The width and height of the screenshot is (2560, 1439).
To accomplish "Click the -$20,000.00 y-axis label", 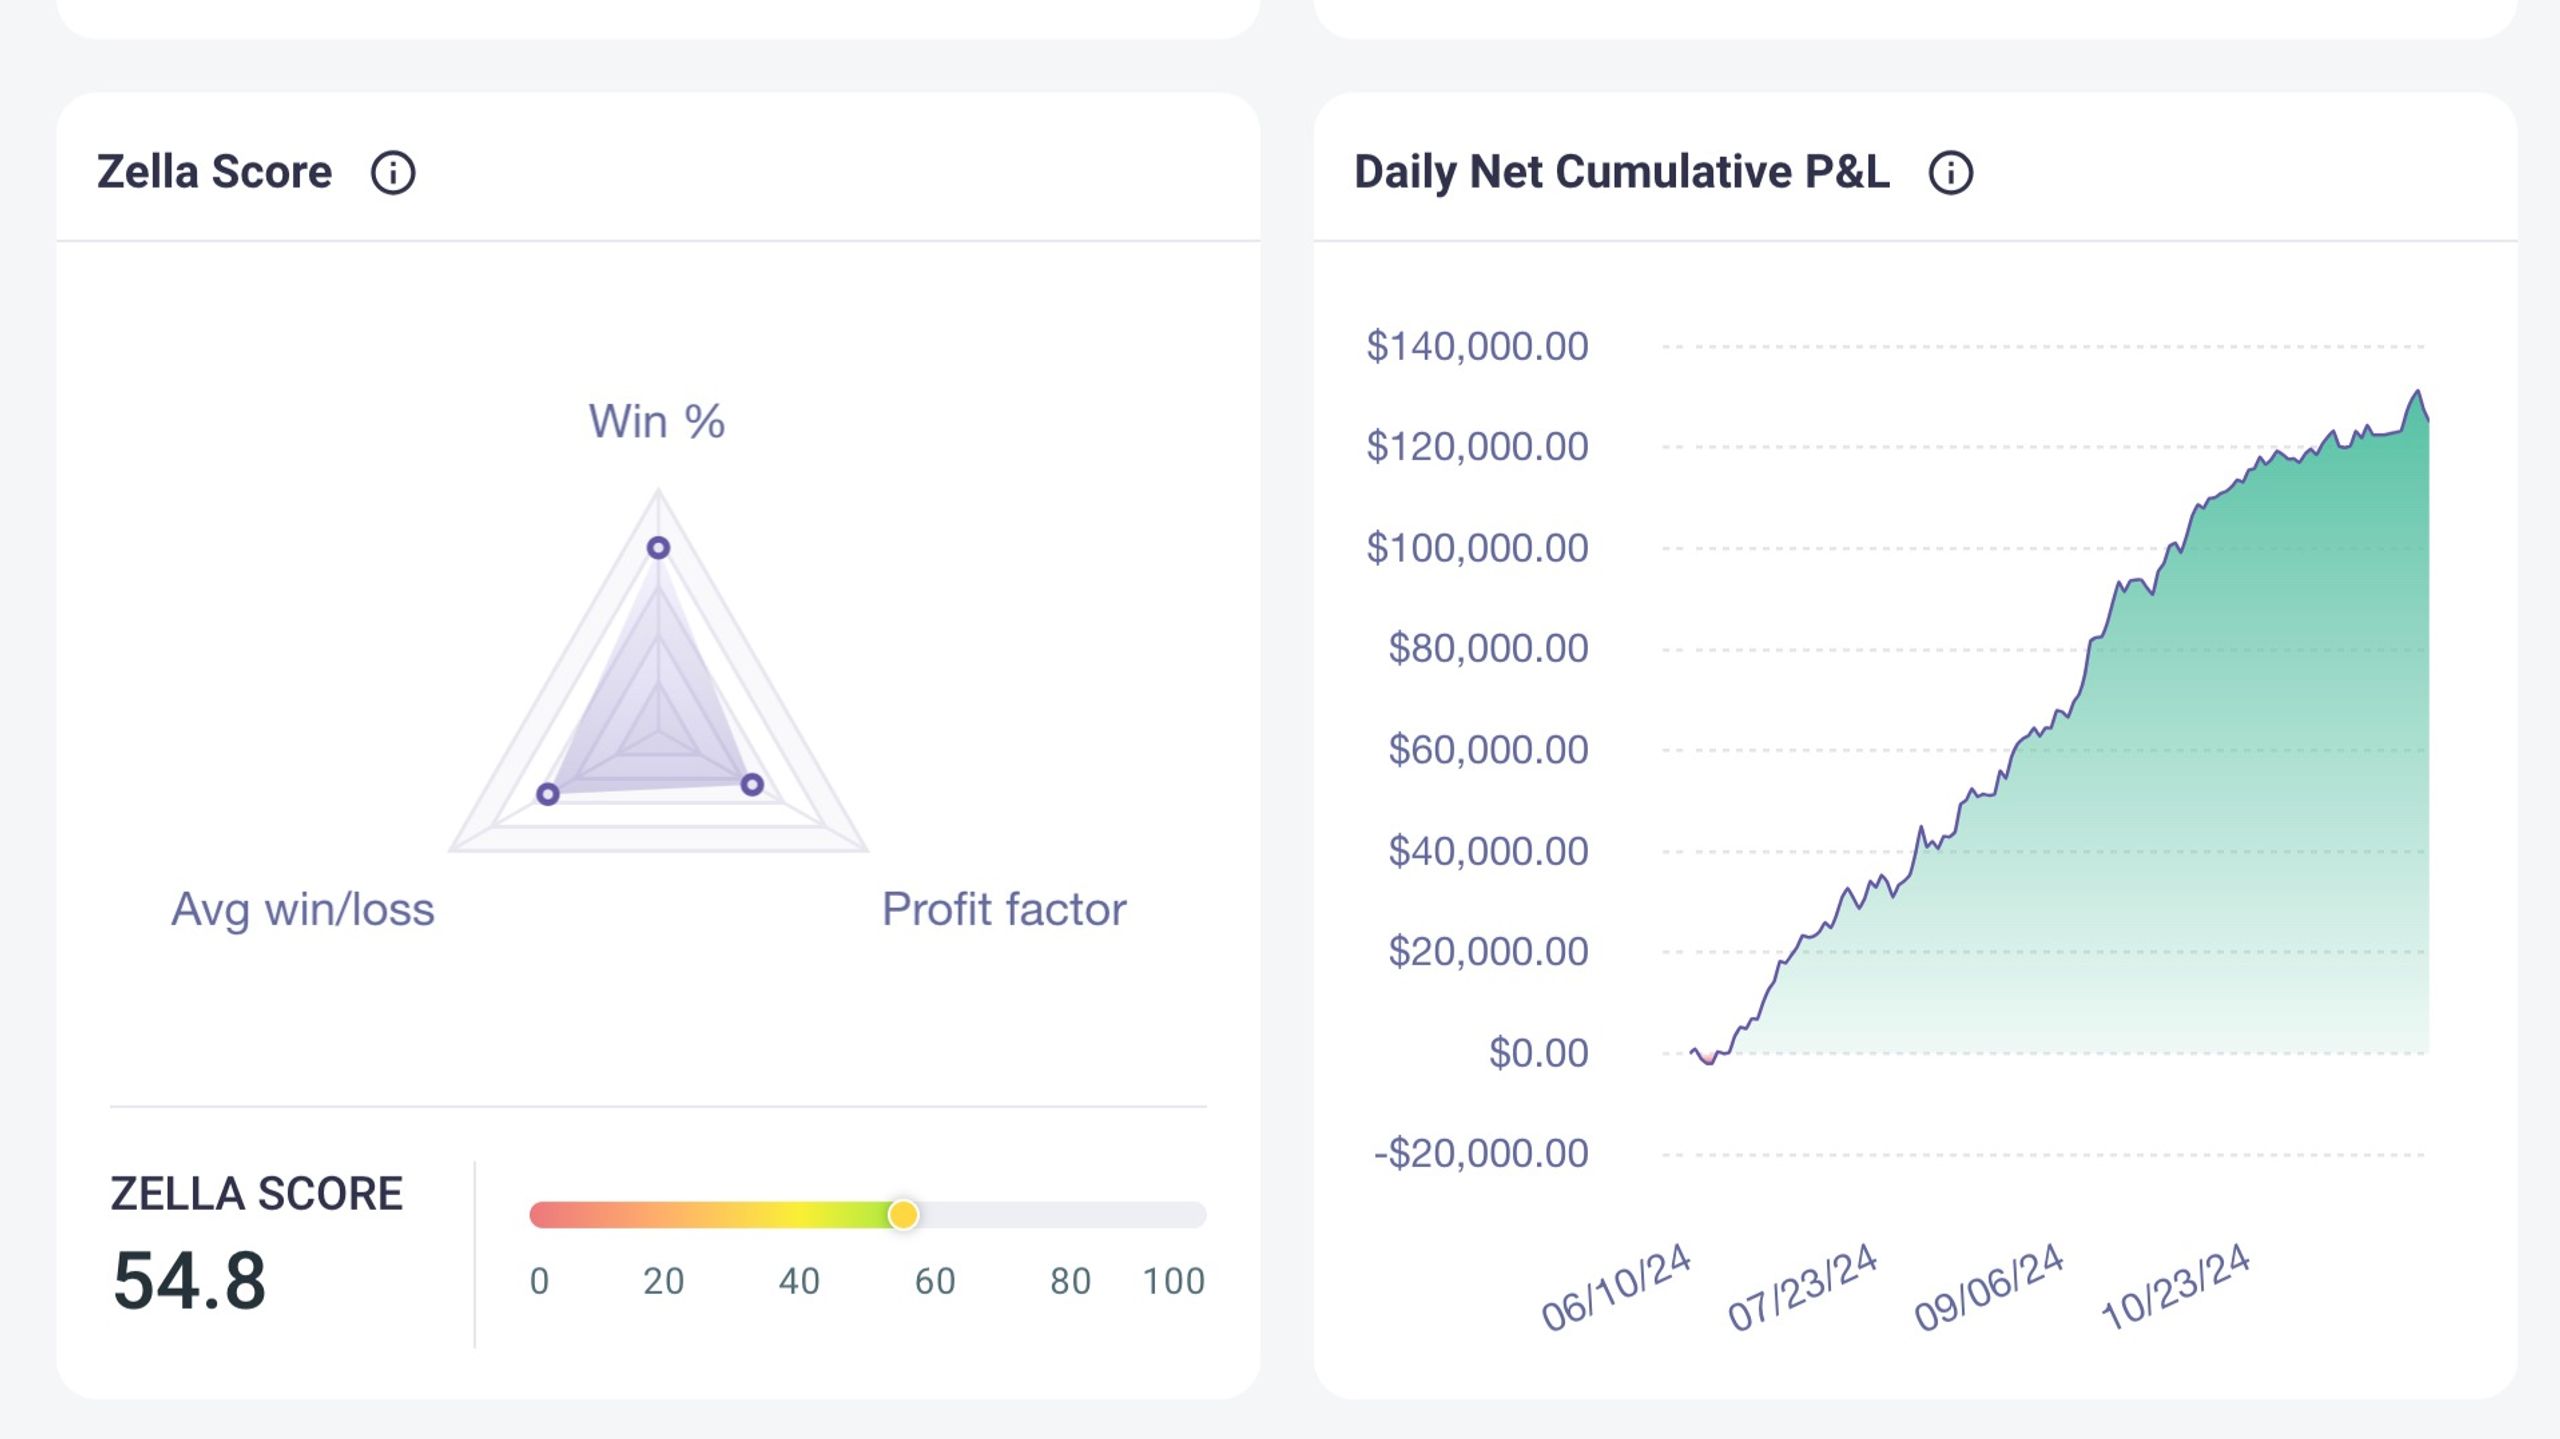I will [1481, 1153].
